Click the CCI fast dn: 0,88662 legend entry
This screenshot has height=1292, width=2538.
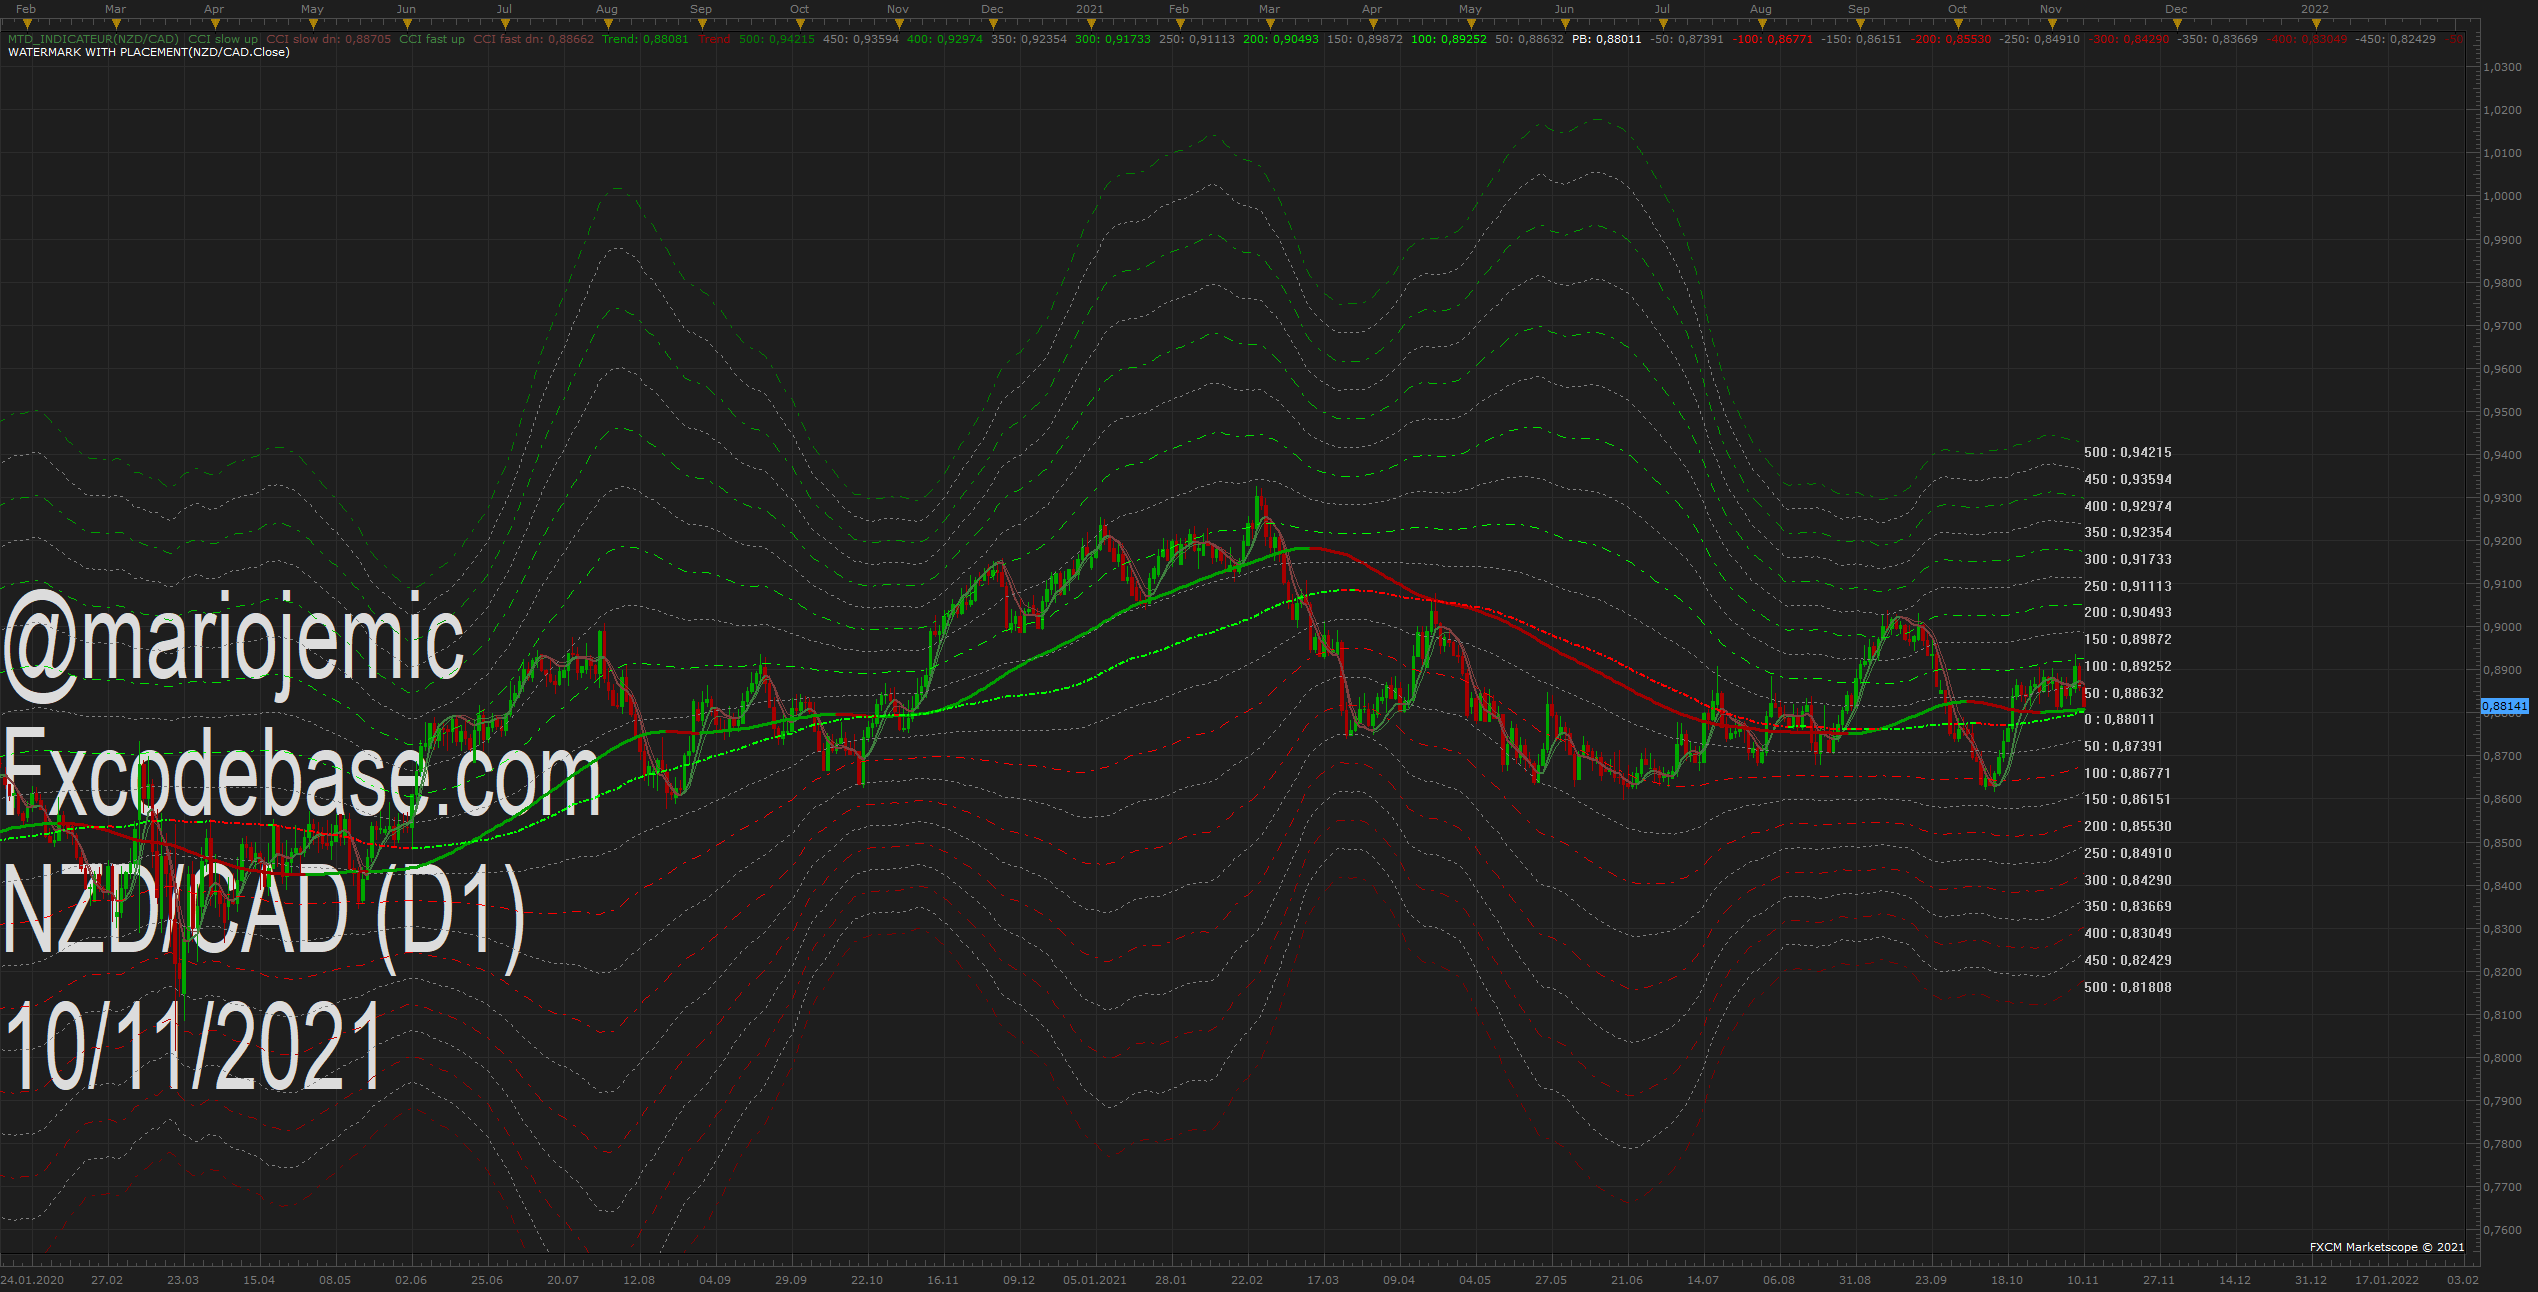click(x=533, y=40)
